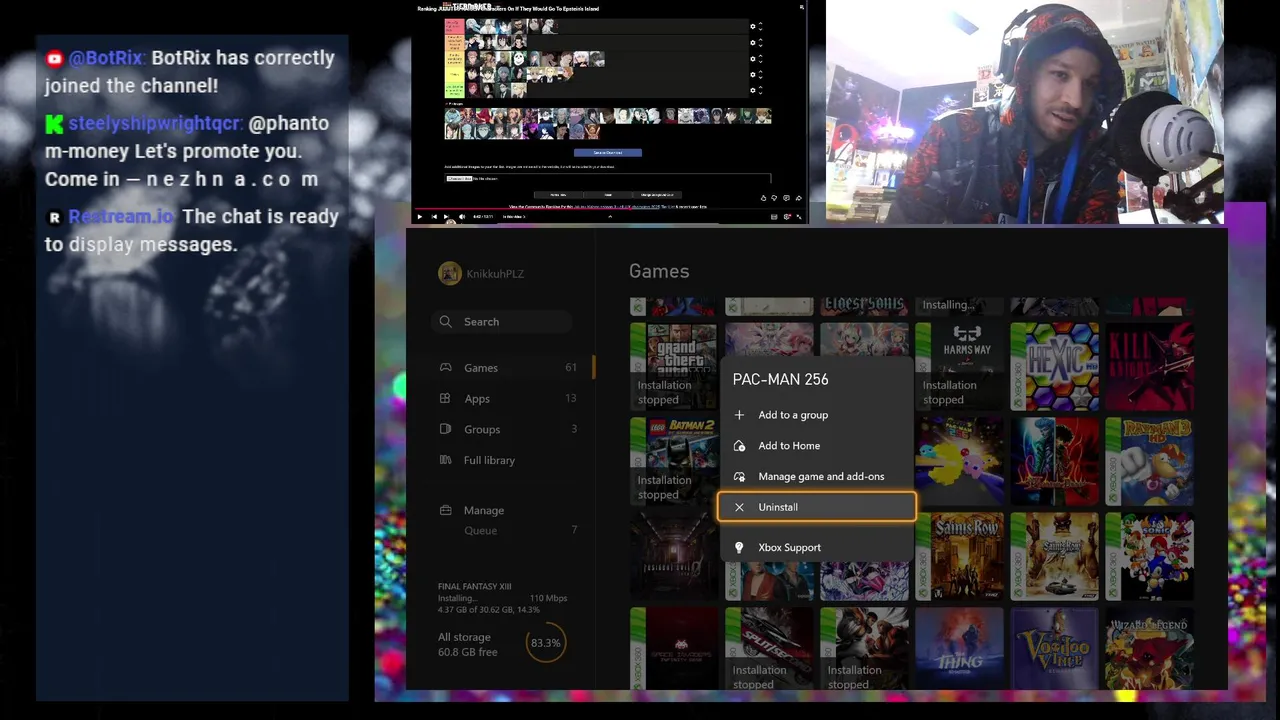1280x720 pixels.
Task: Choose Add to a group
Action: coord(816,415)
